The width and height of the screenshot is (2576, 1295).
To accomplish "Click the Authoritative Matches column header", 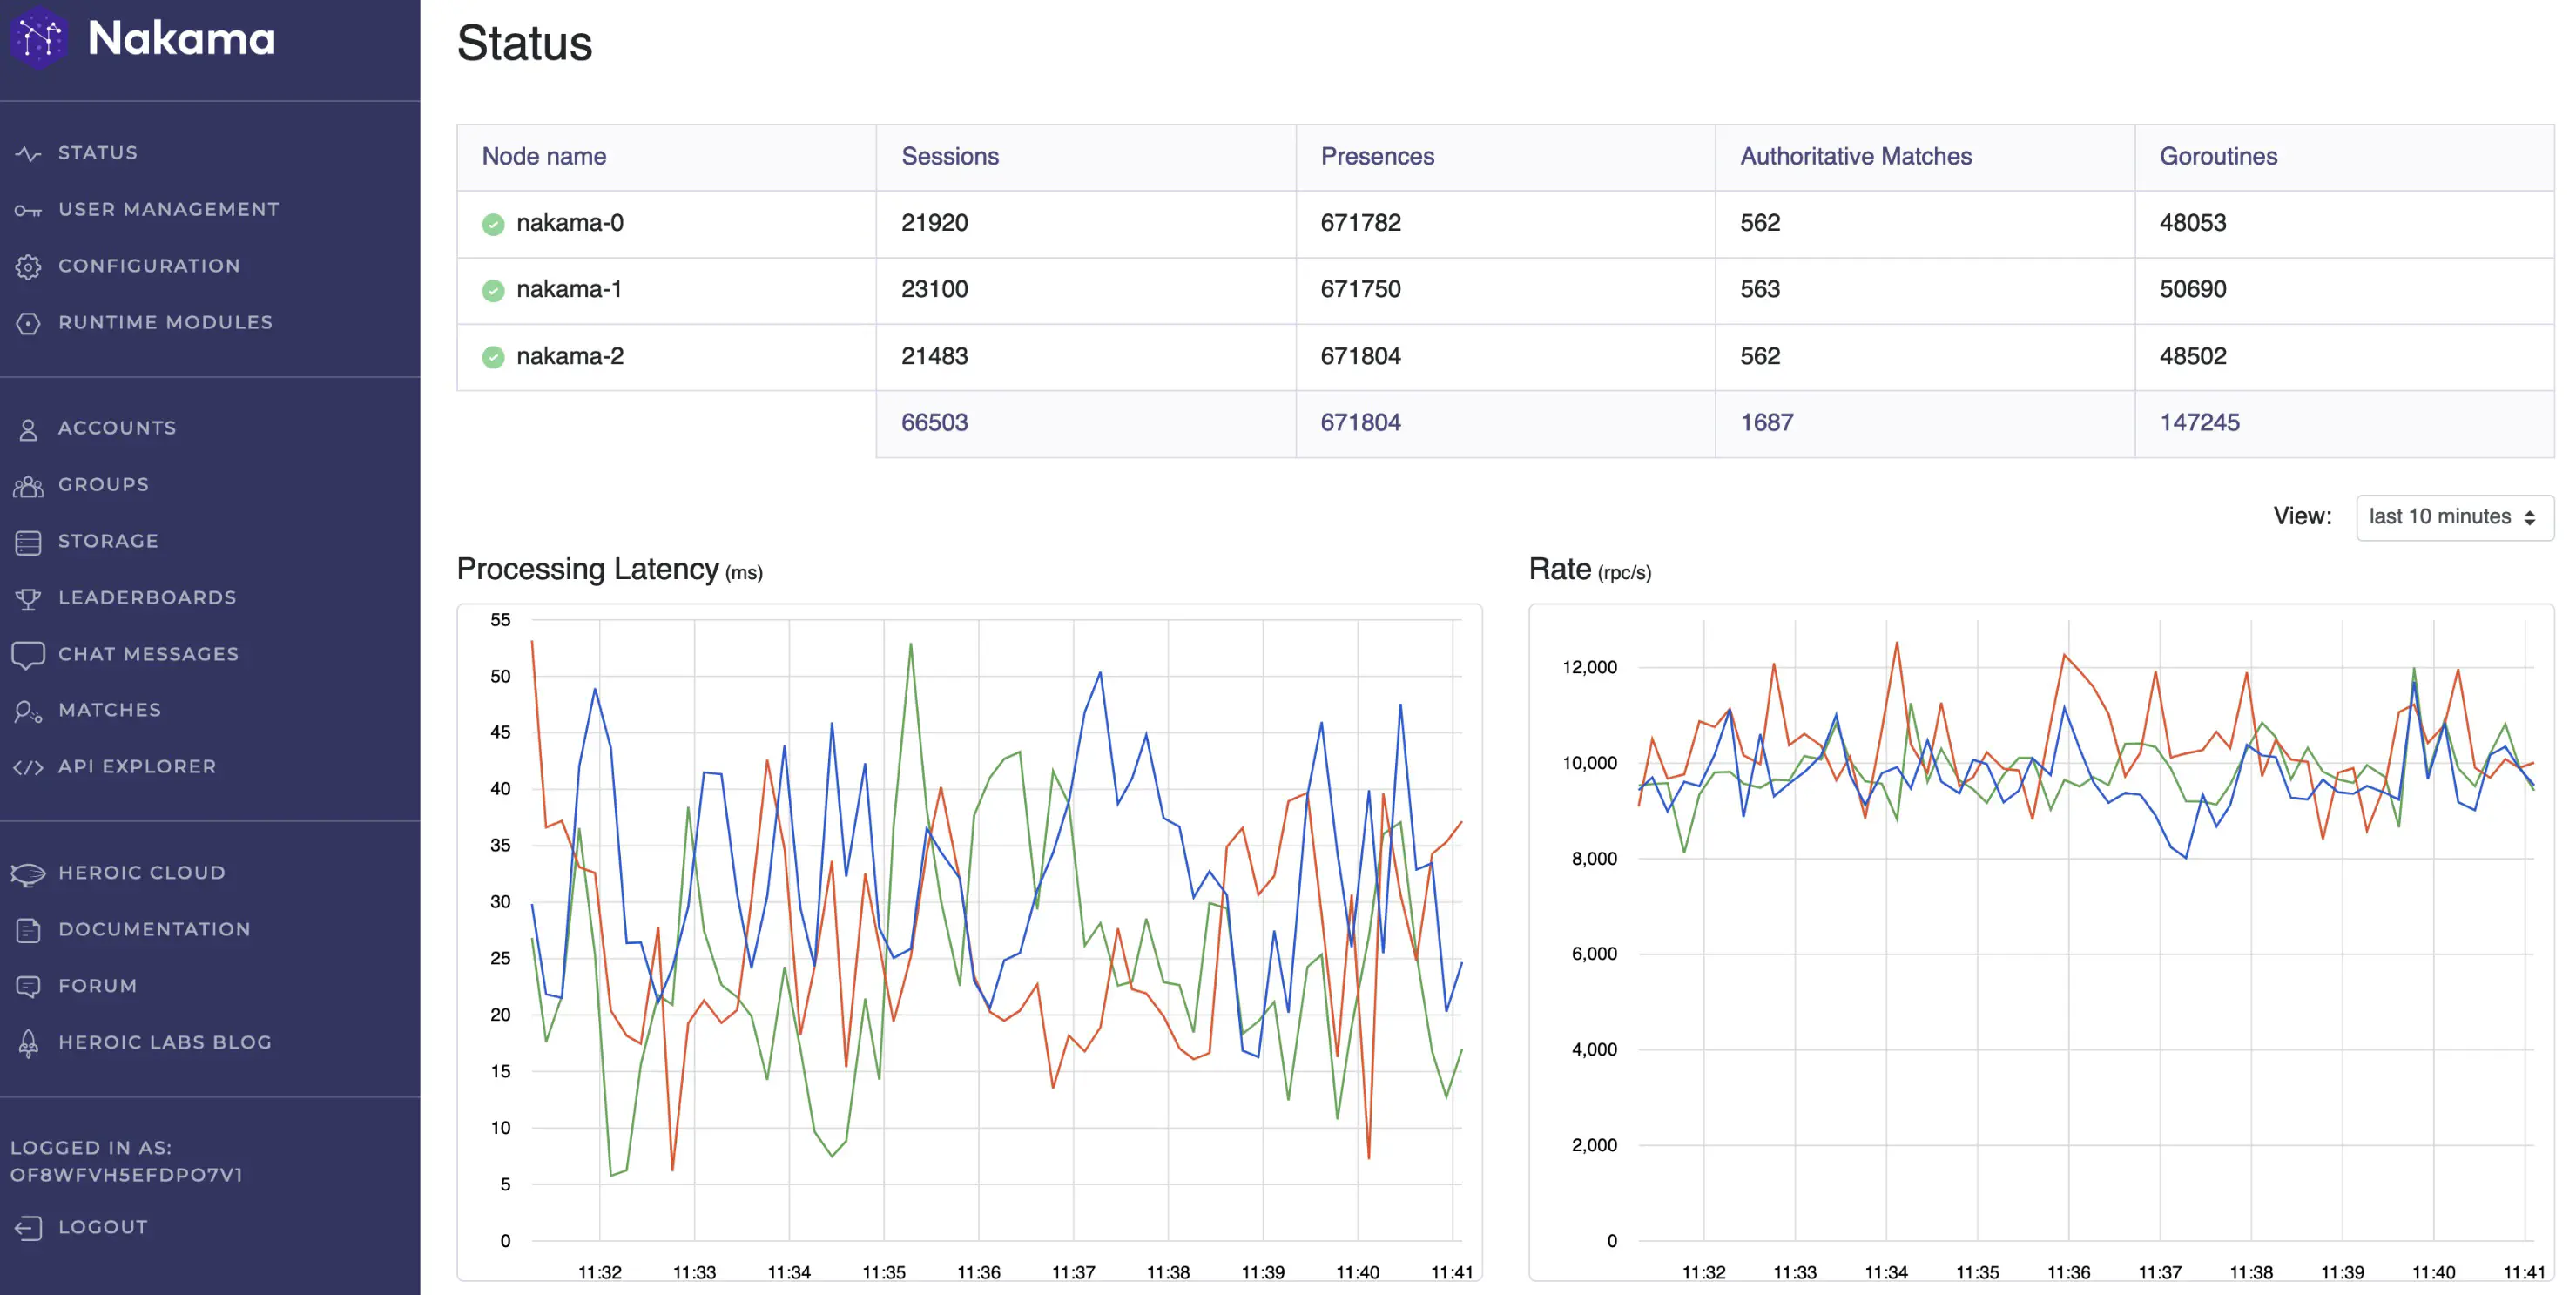I will (x=1856, y=157).
